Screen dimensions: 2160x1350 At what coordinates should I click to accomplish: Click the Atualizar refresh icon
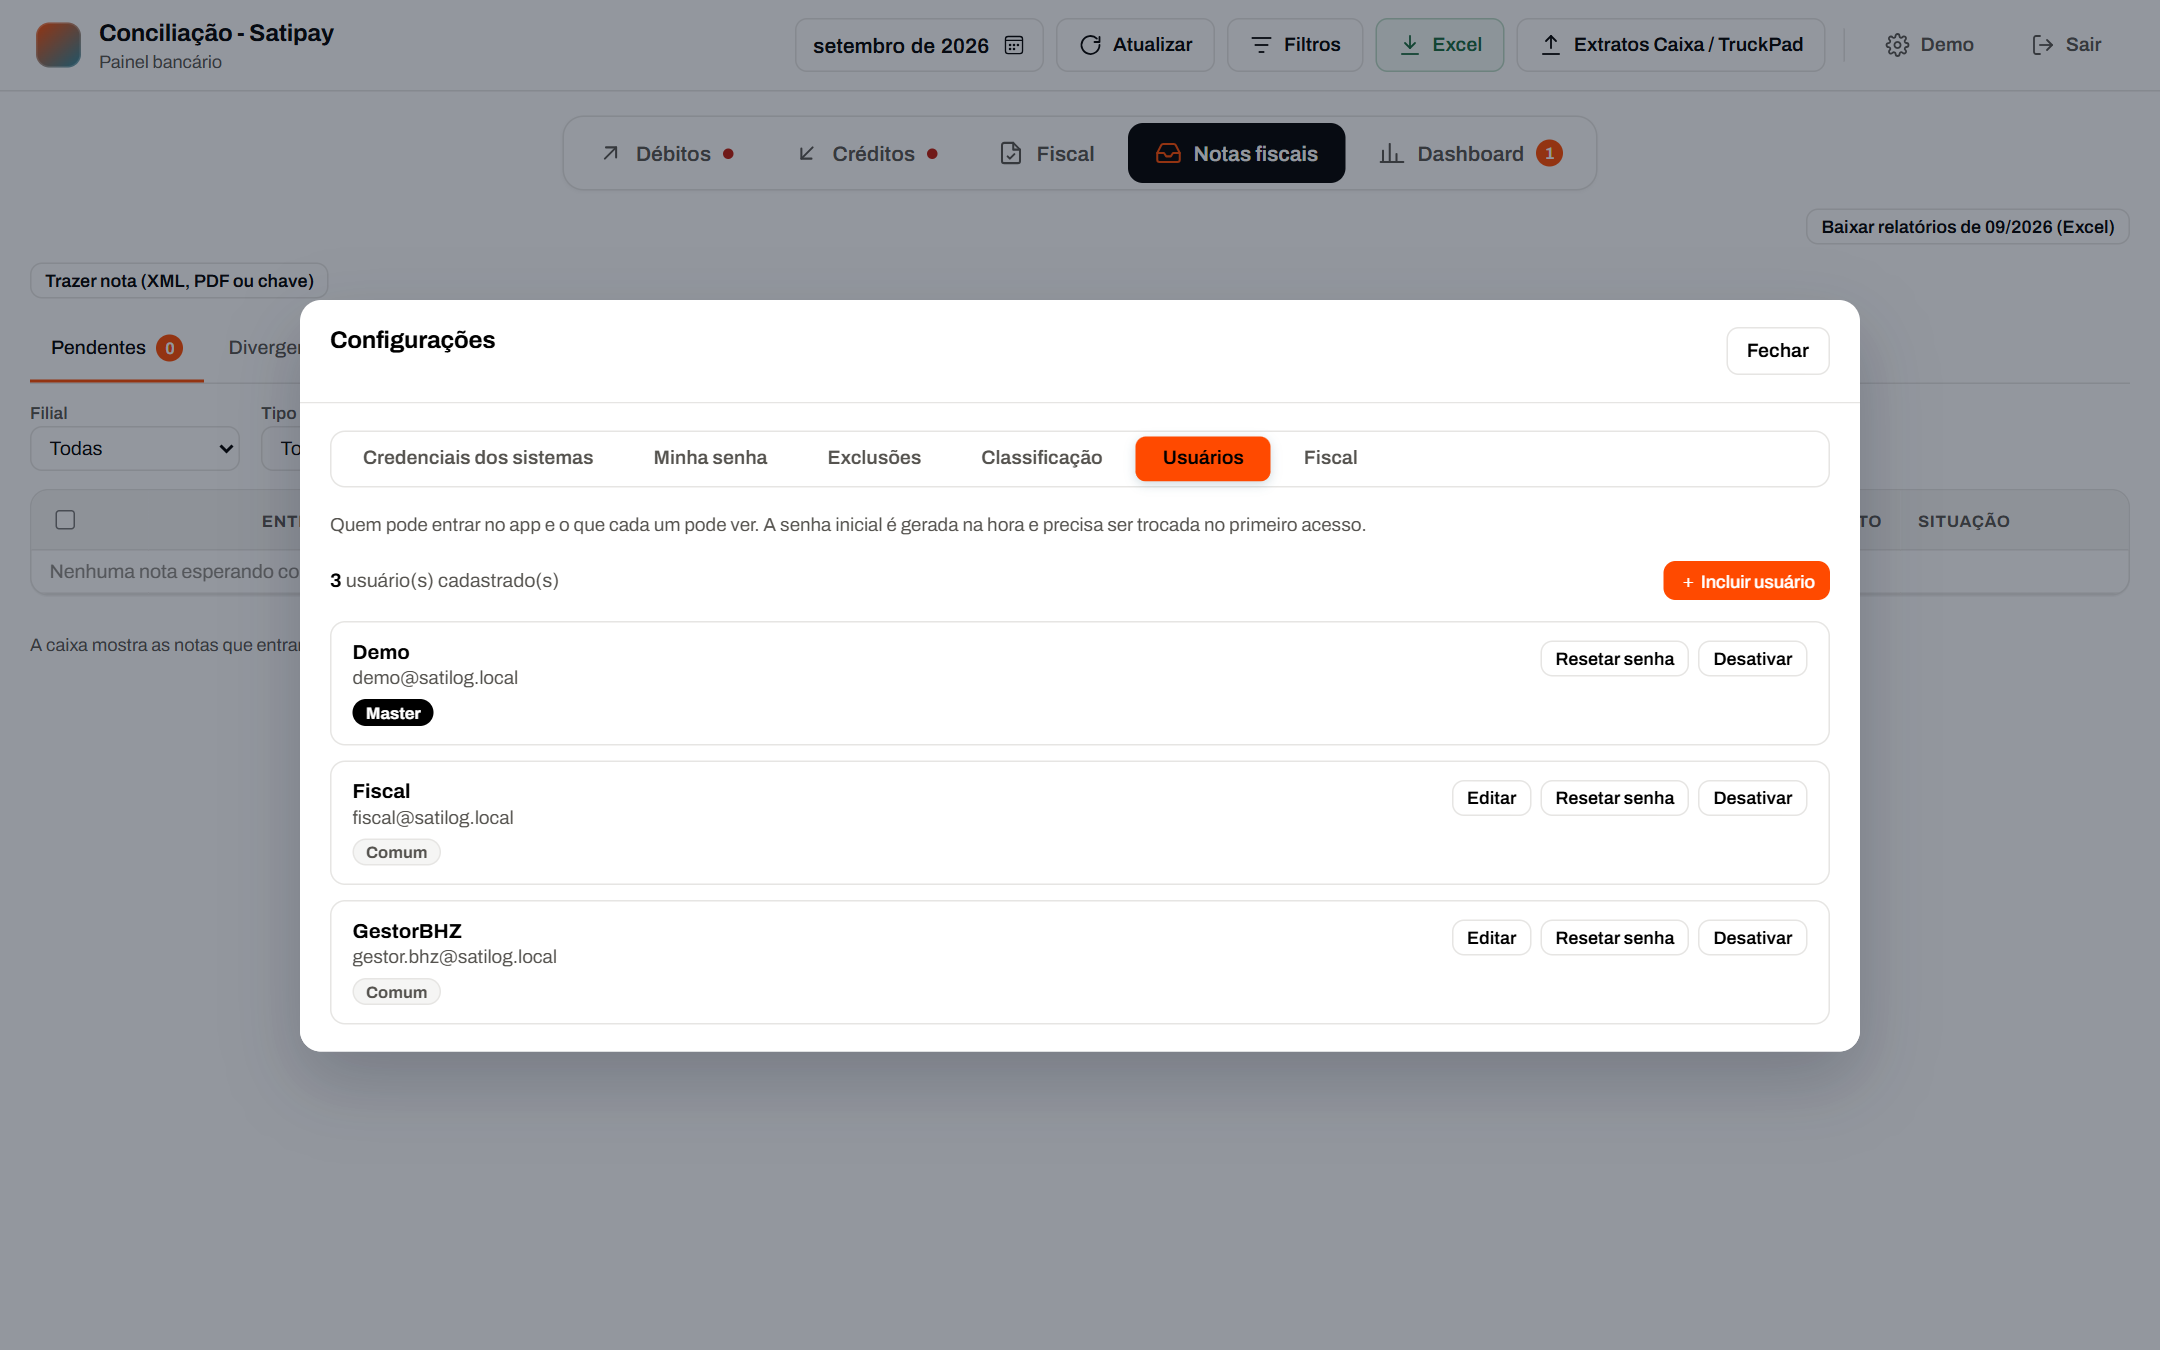1090,45
